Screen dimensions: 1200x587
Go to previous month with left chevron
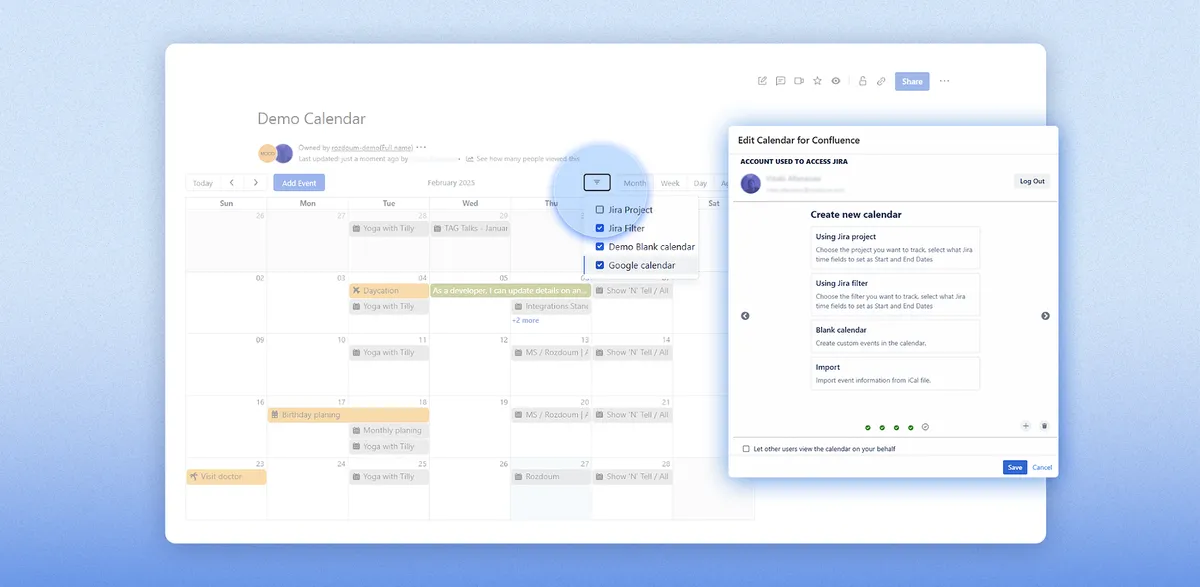pos(231,183)
